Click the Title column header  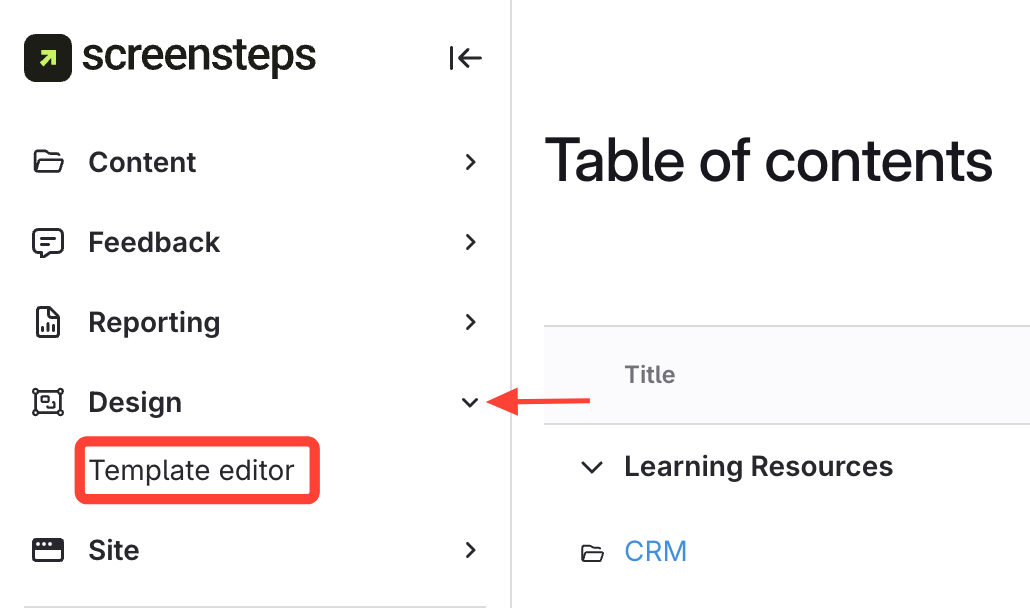click(x=650, y=375)
